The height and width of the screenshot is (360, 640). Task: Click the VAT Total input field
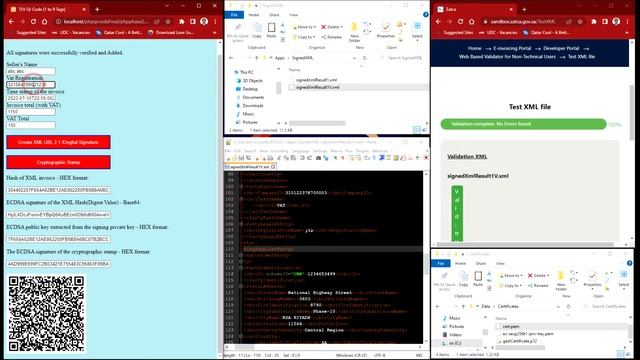pyautogui.click(x=31, y=125)
